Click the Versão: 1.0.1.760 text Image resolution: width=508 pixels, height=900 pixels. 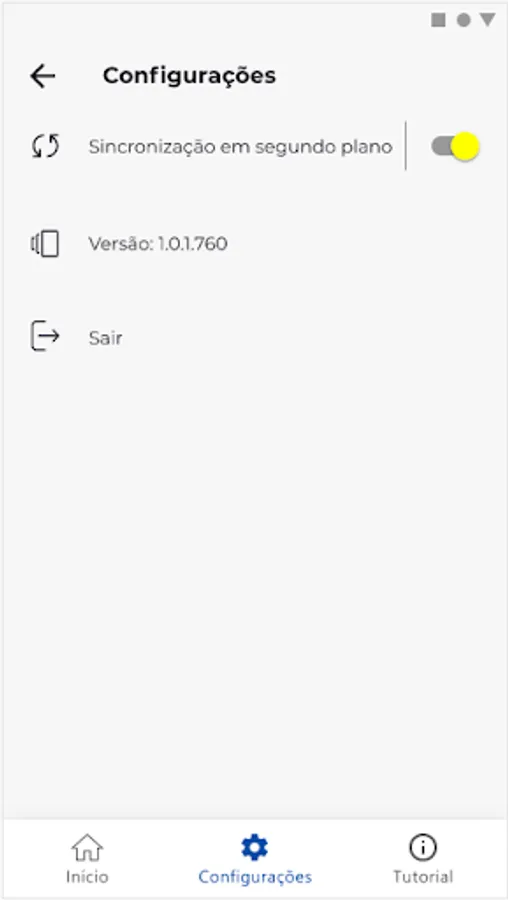click(158, 245)
